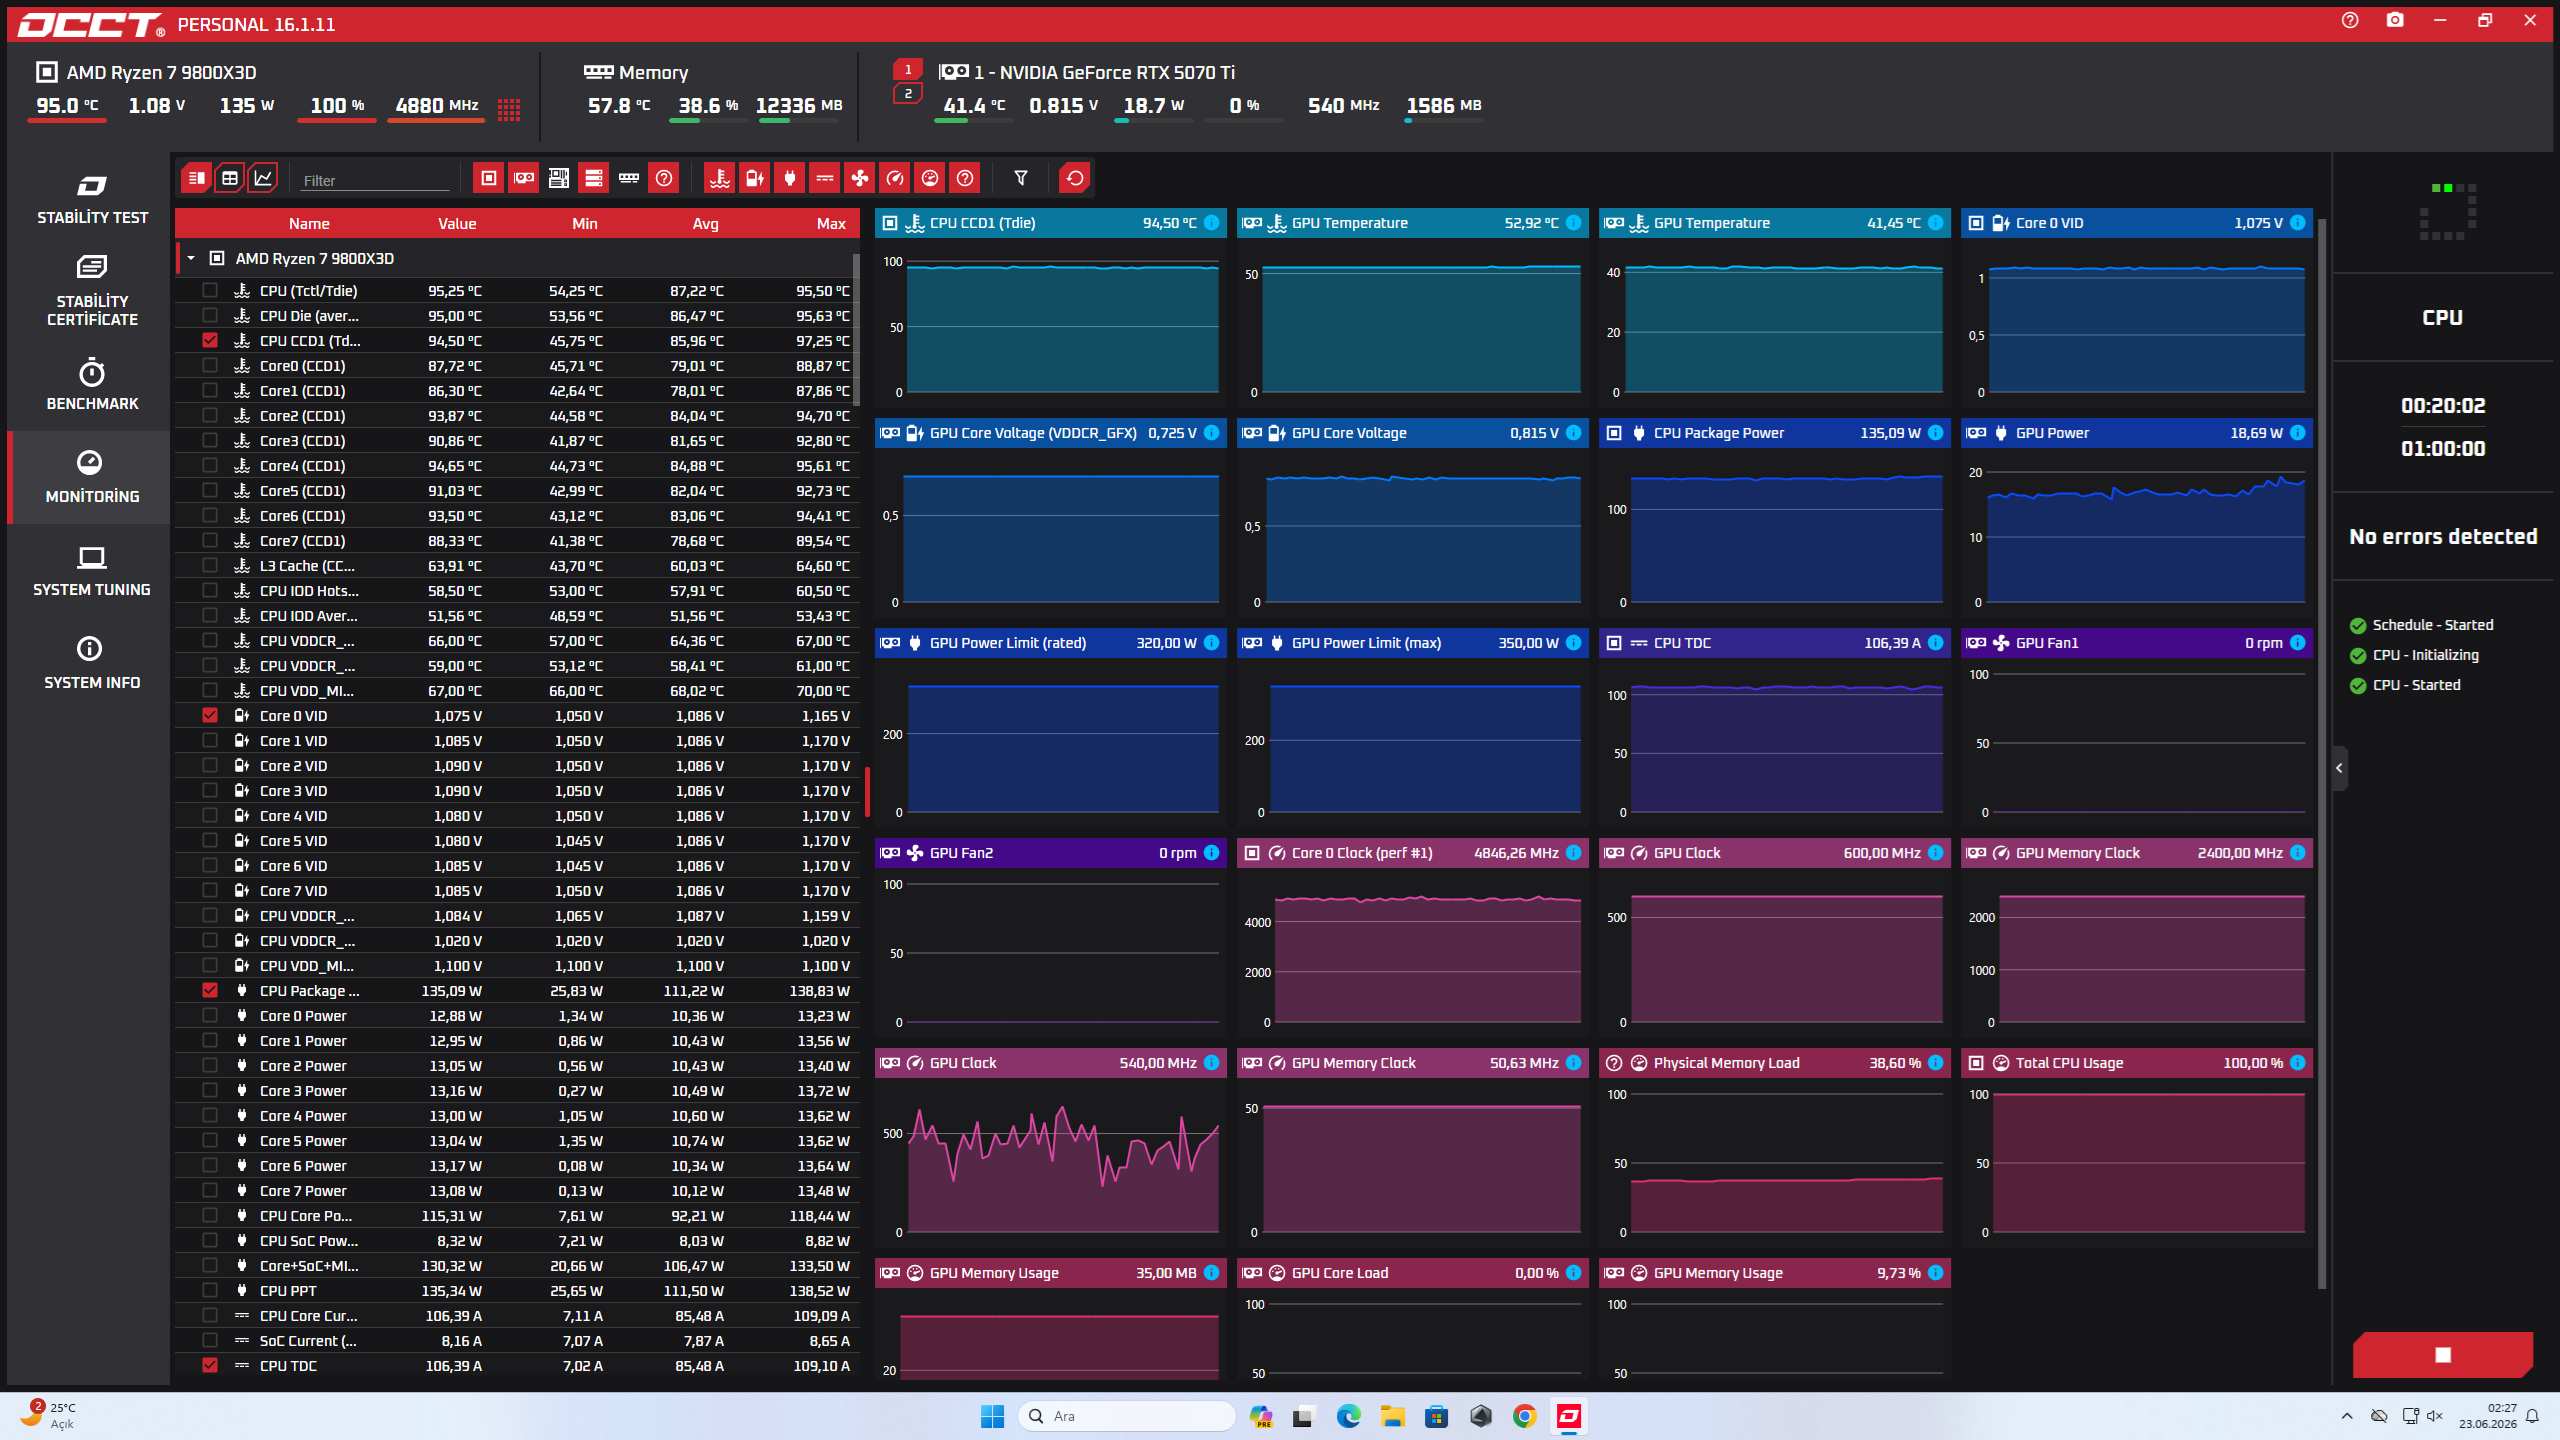
Task: Open the help icon in the title bar
Action: pos(2350,21)
